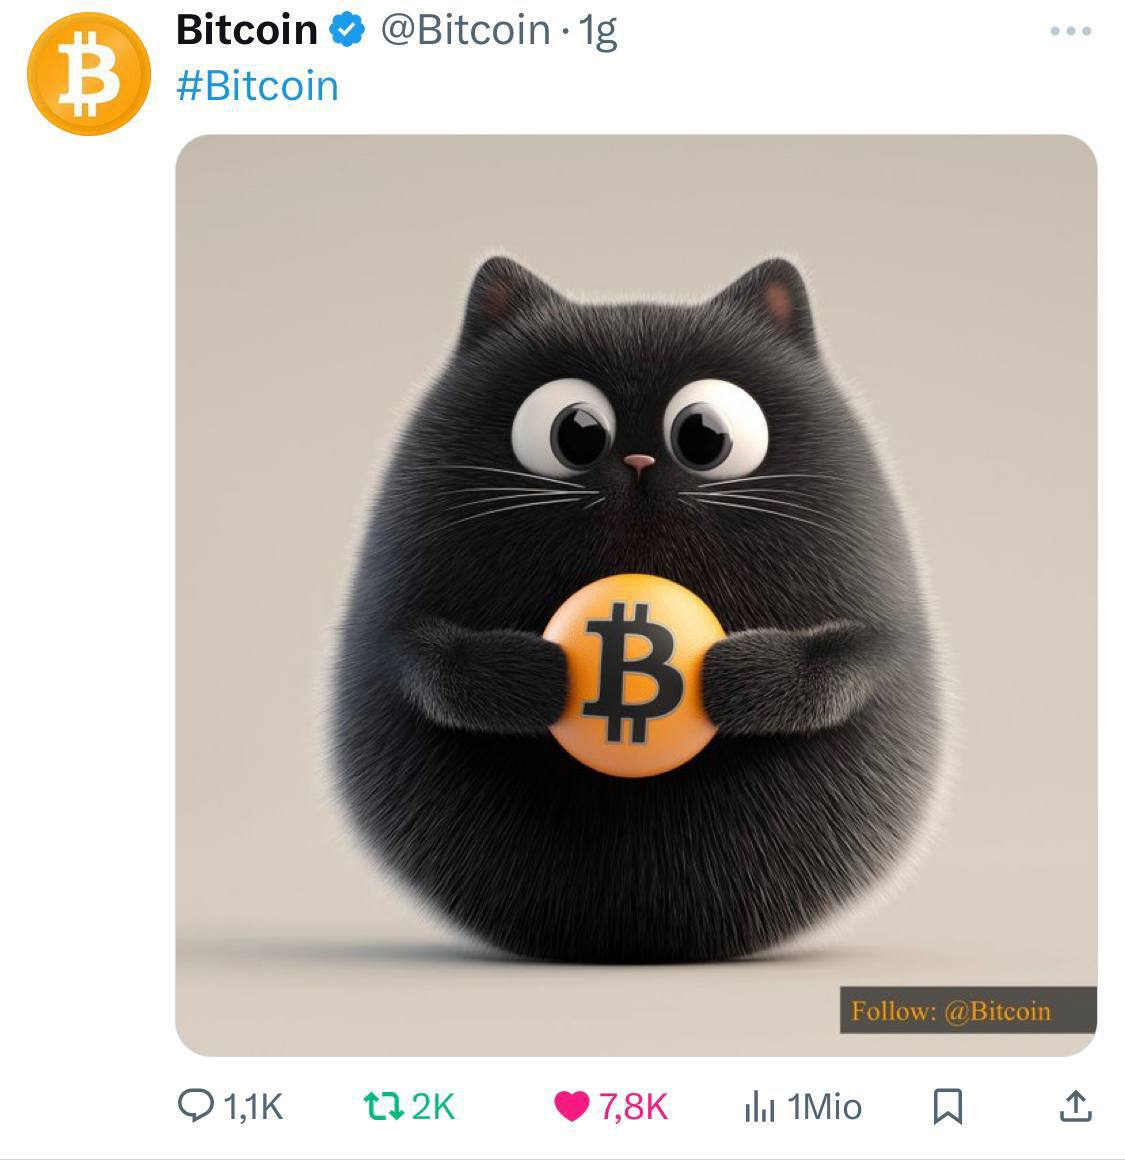Viewport: 1125px width, 1164px height.
Task: Toggle the green retweet arrows icon
Action: 383,1106
